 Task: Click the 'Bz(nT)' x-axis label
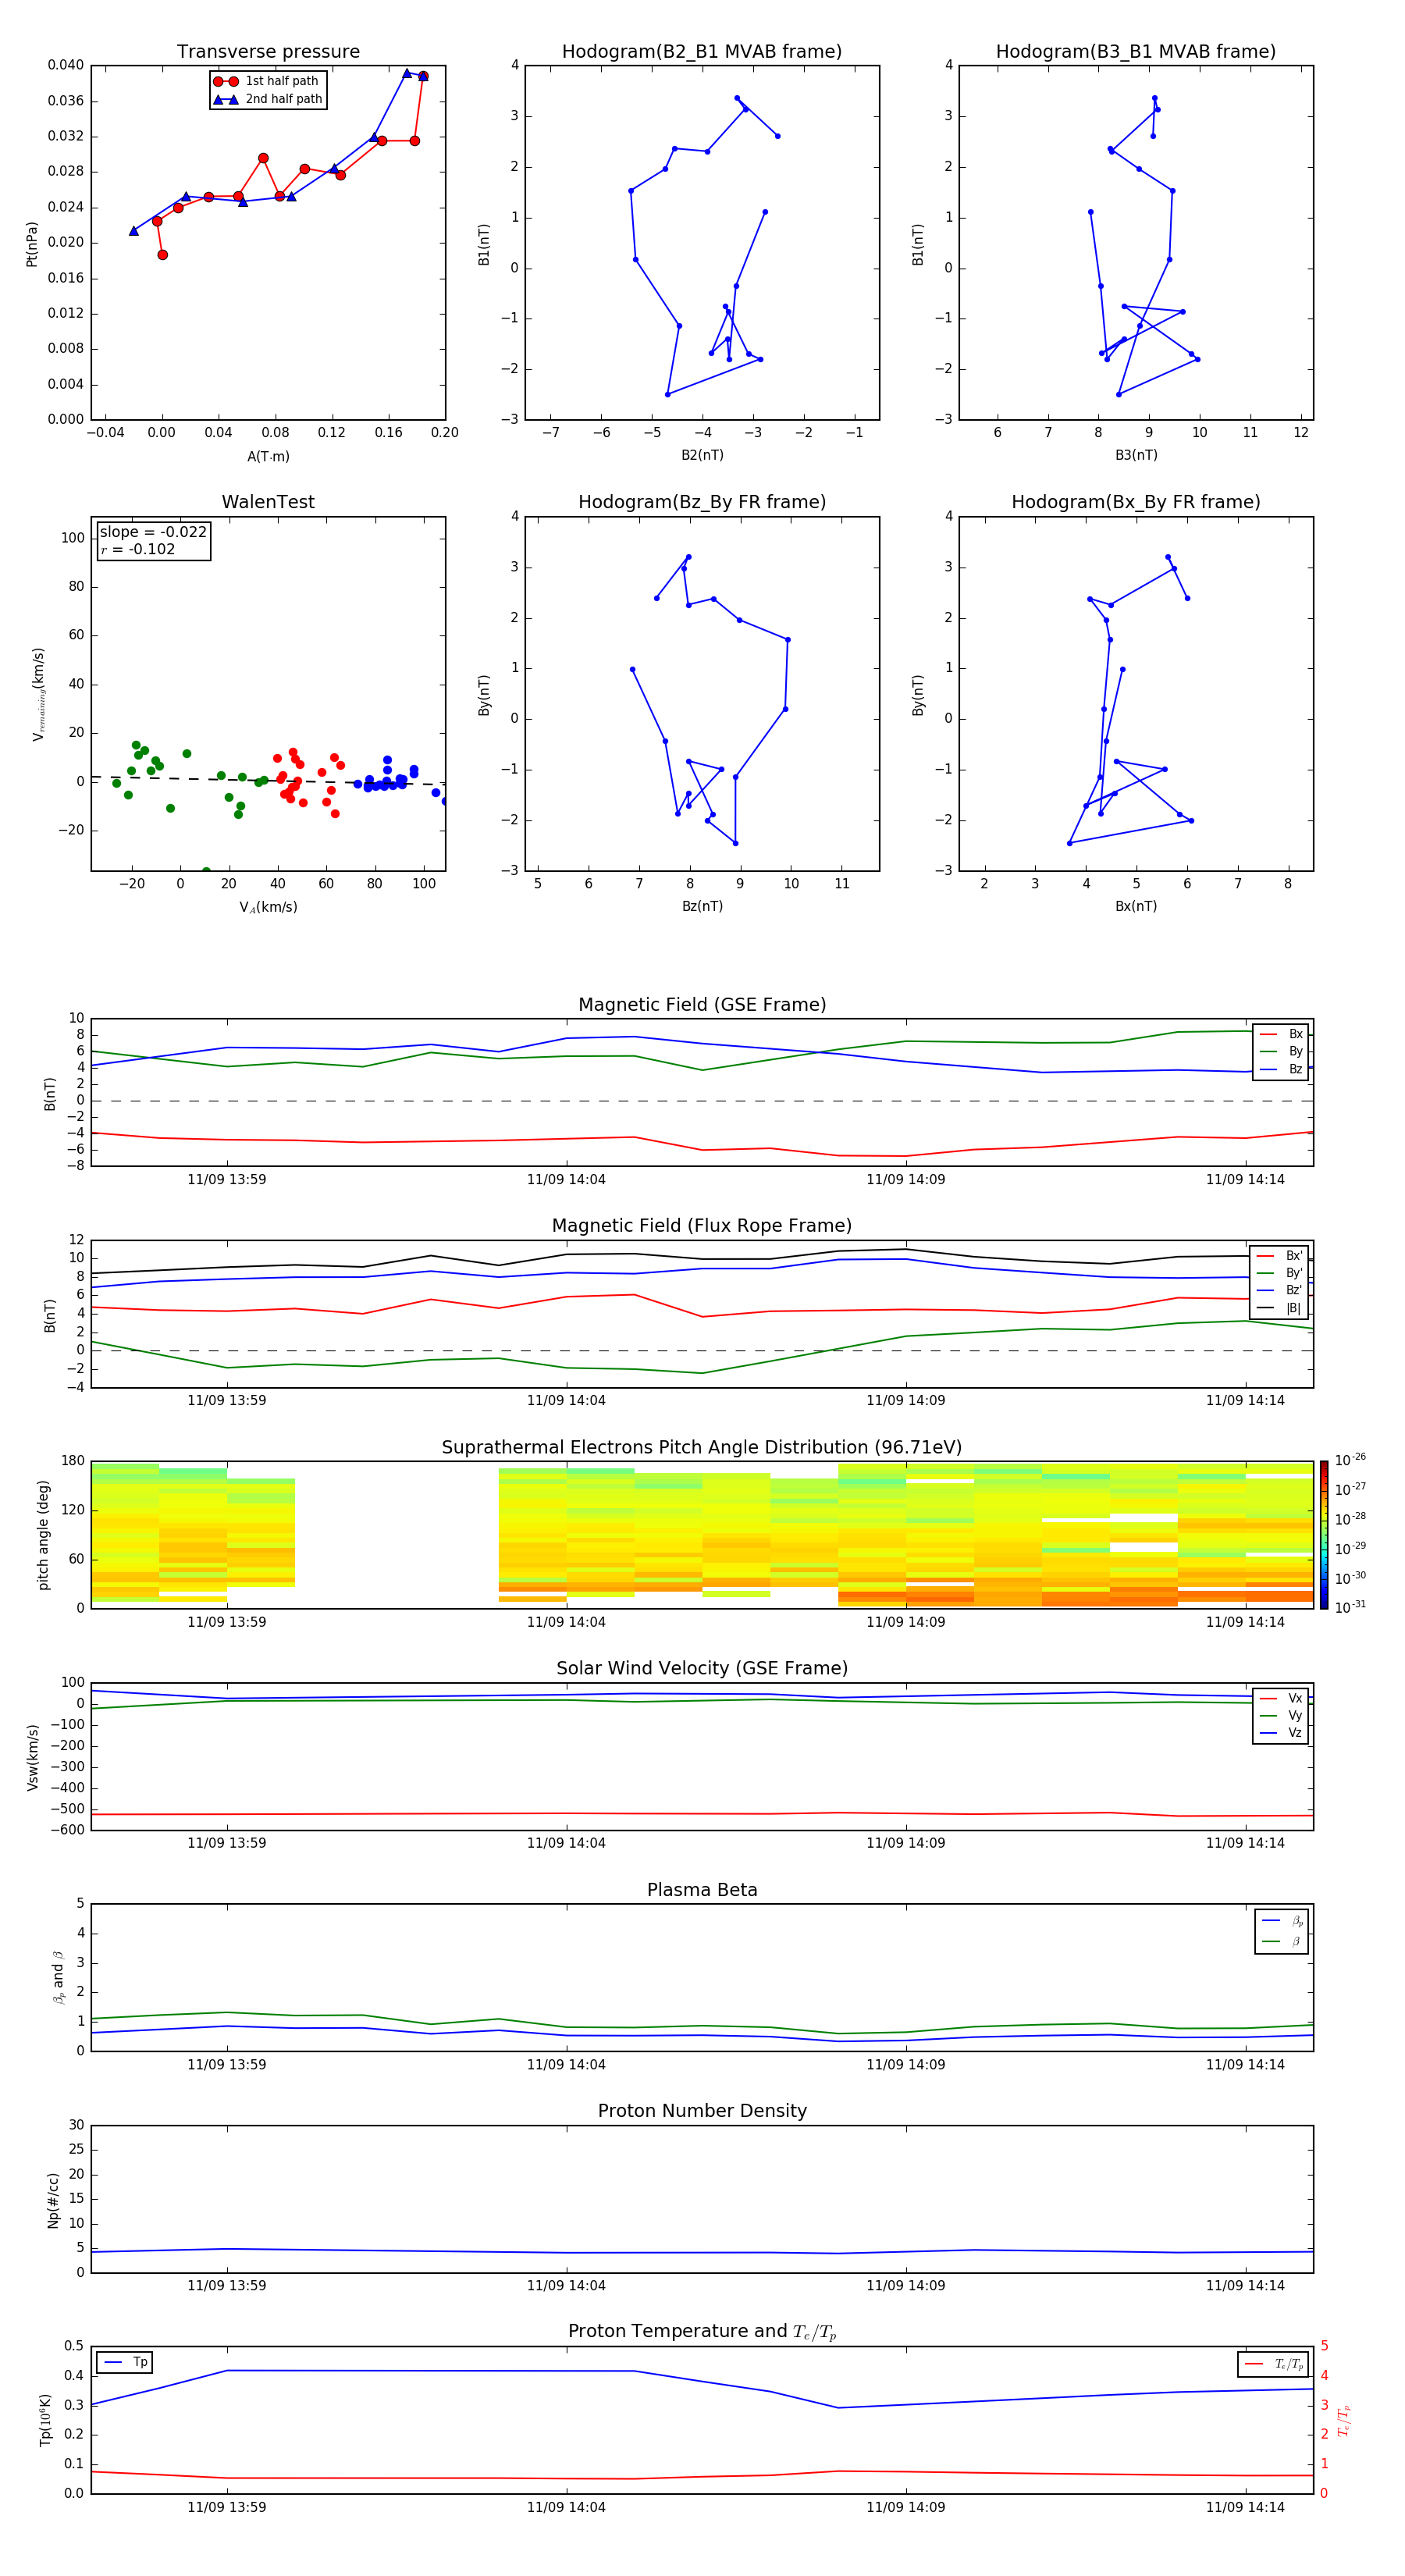pos(702,906)
